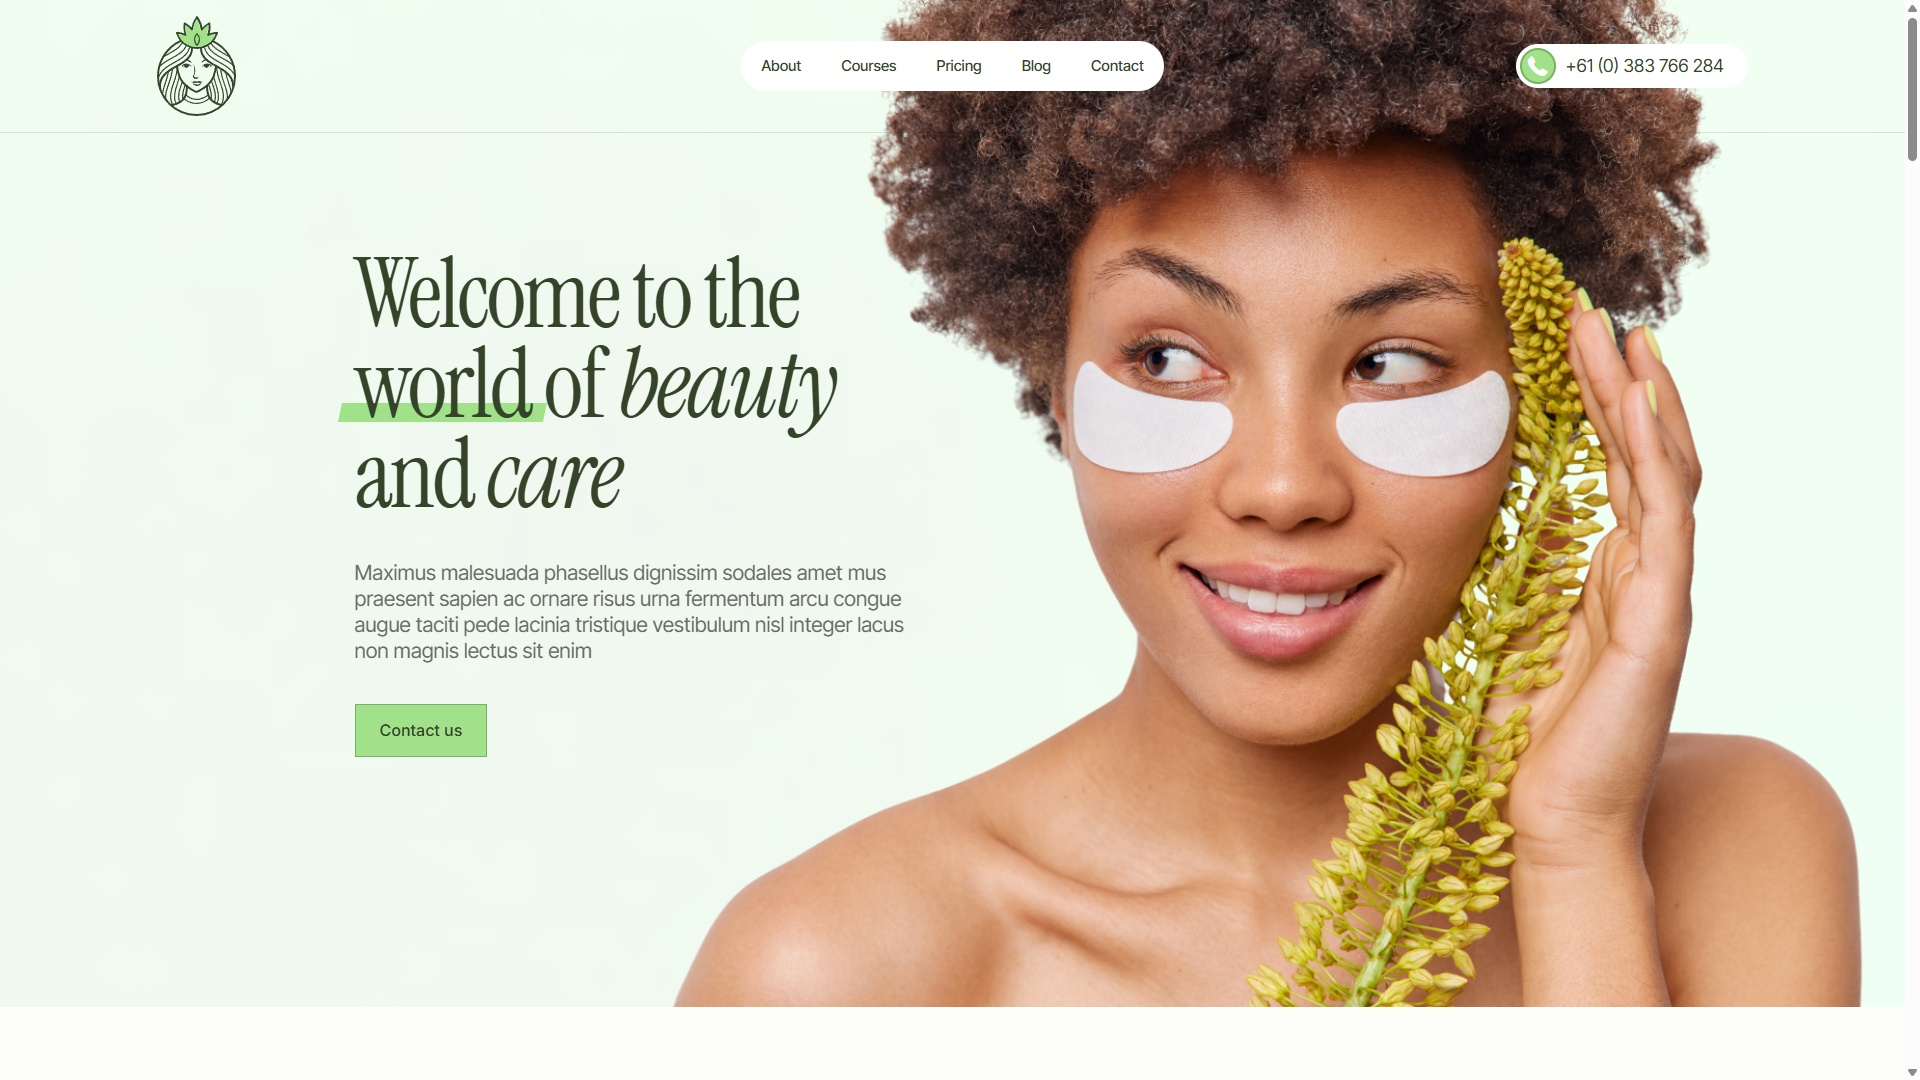
Task: Click the woman-with-crown site logo
Action: click(196, 66)
